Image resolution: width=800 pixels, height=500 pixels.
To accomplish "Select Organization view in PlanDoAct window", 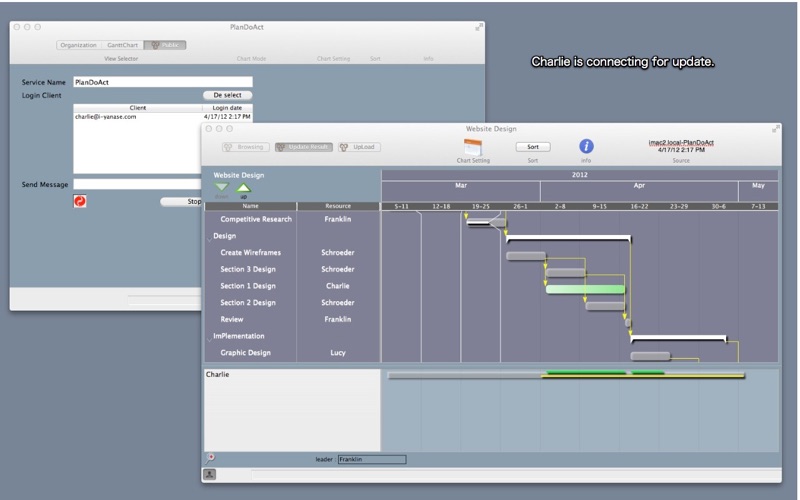I will click(78, 45).
